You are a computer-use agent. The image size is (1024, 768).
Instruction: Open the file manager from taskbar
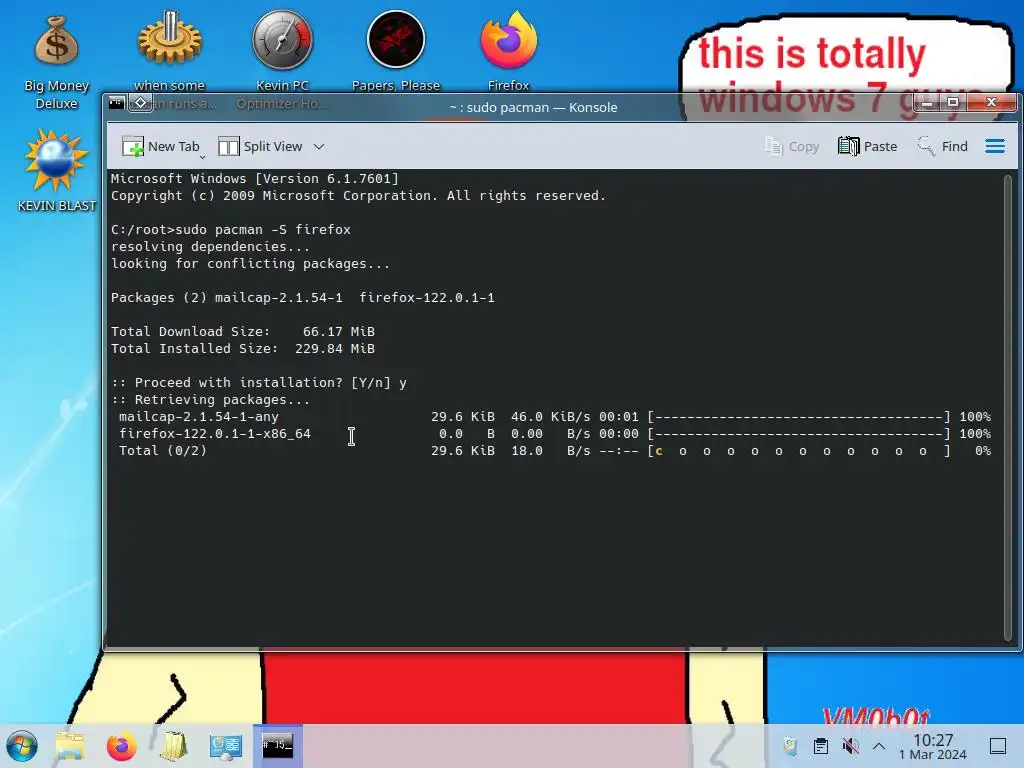pyautogui.click(x=70, y=746)
